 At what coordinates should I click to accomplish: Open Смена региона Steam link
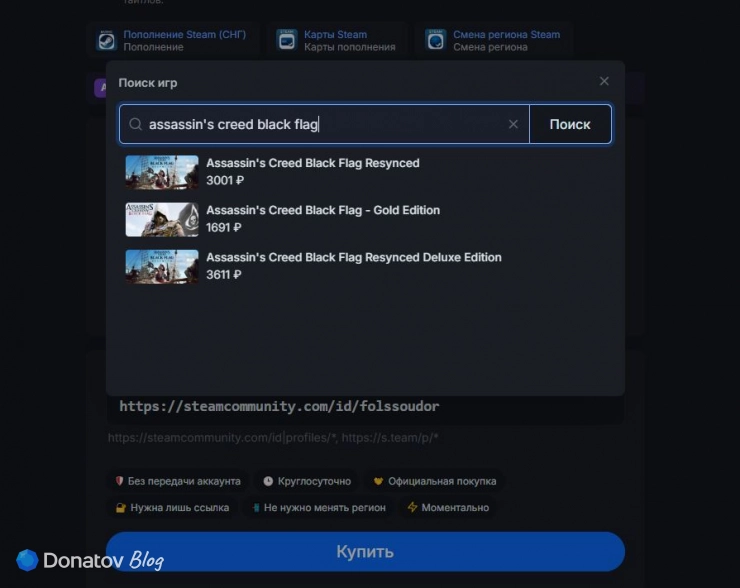[x=506, y=34]
